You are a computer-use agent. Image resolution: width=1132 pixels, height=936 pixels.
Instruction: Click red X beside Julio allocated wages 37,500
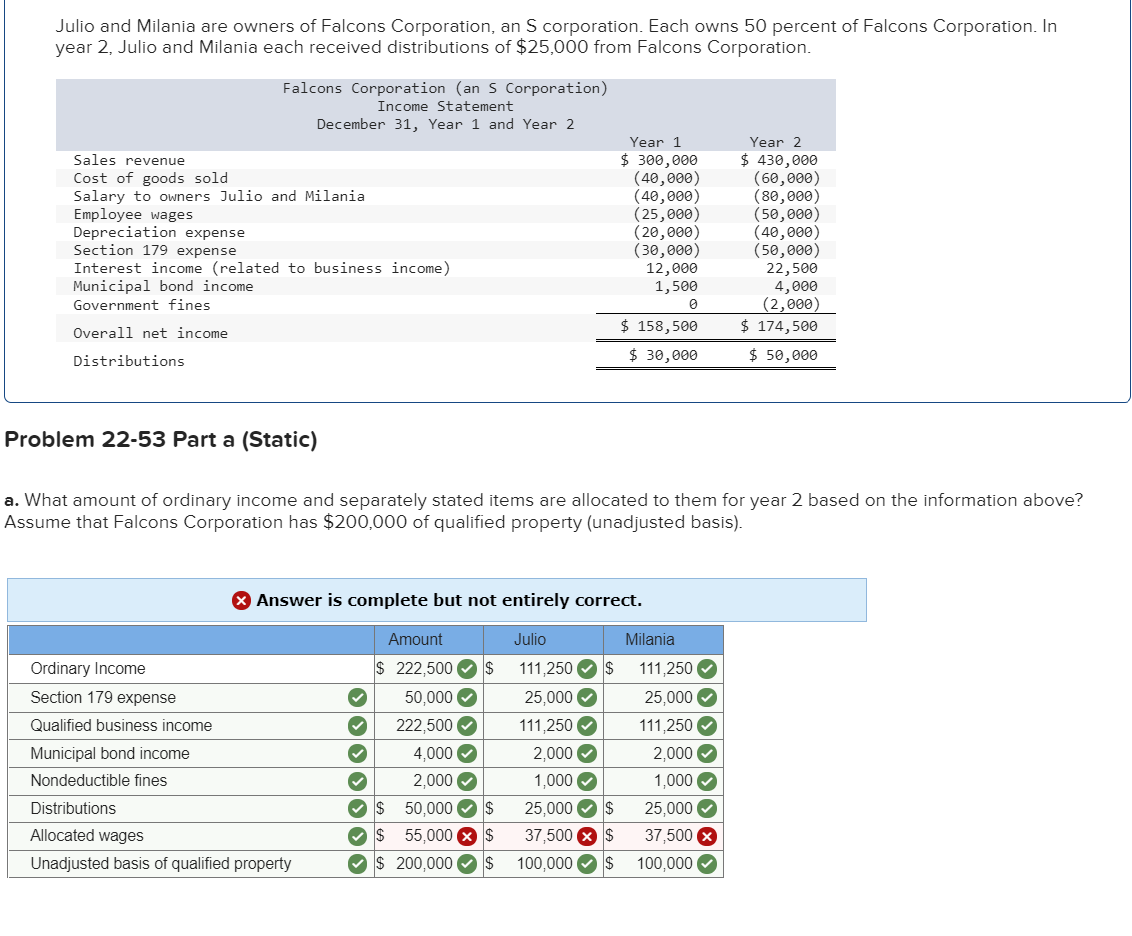tap(588, 836)
